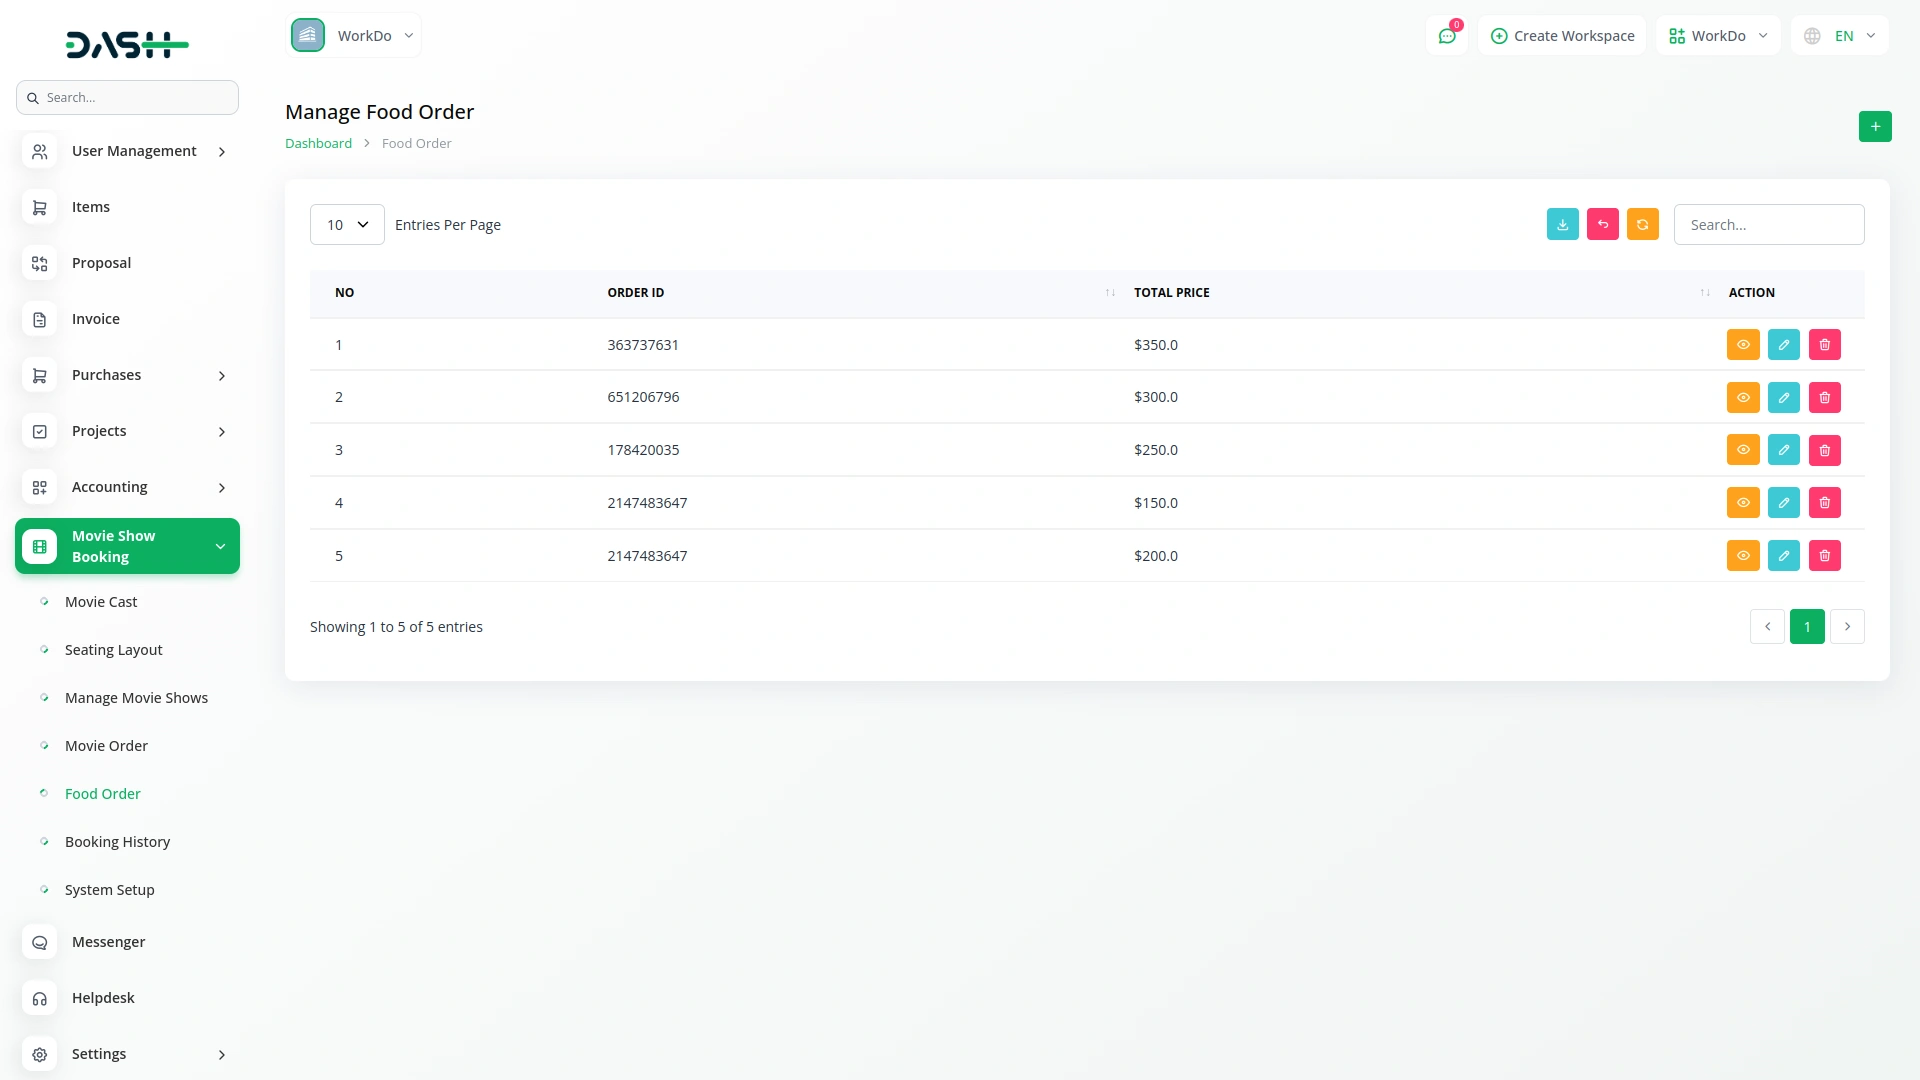Navigate to Dashboard via breadcrumb link
The height and width of the screenshot is (1080, 1920).
[x=317, y=143]
